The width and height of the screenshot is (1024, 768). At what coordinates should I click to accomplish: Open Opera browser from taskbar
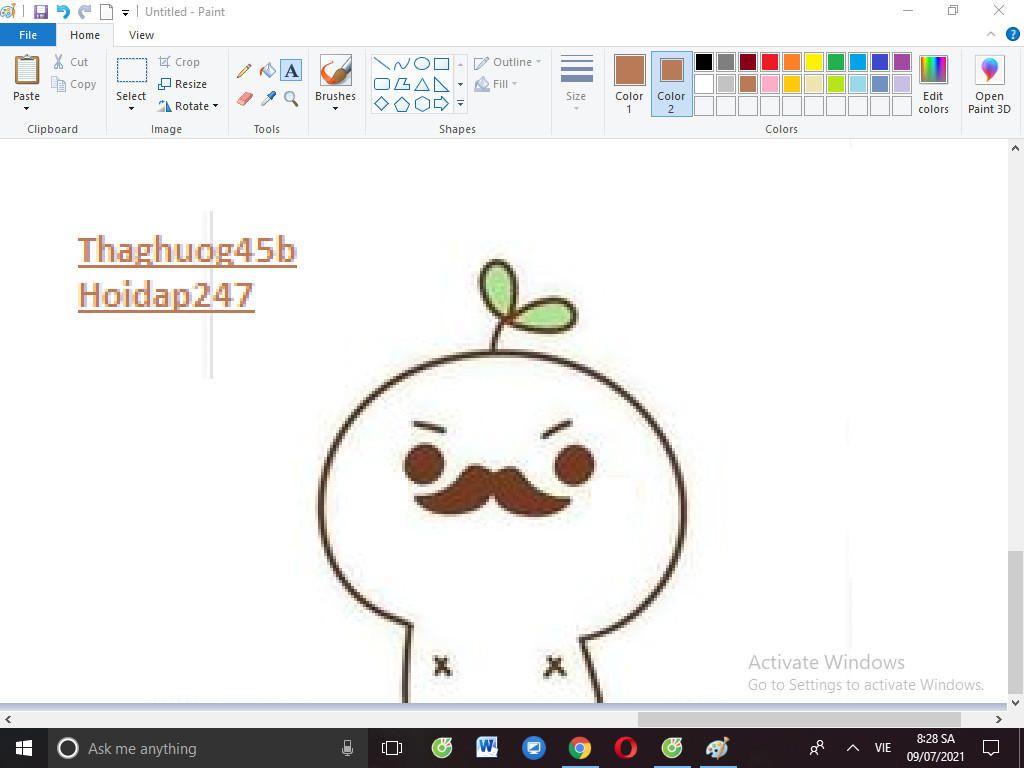coord(626,748)
